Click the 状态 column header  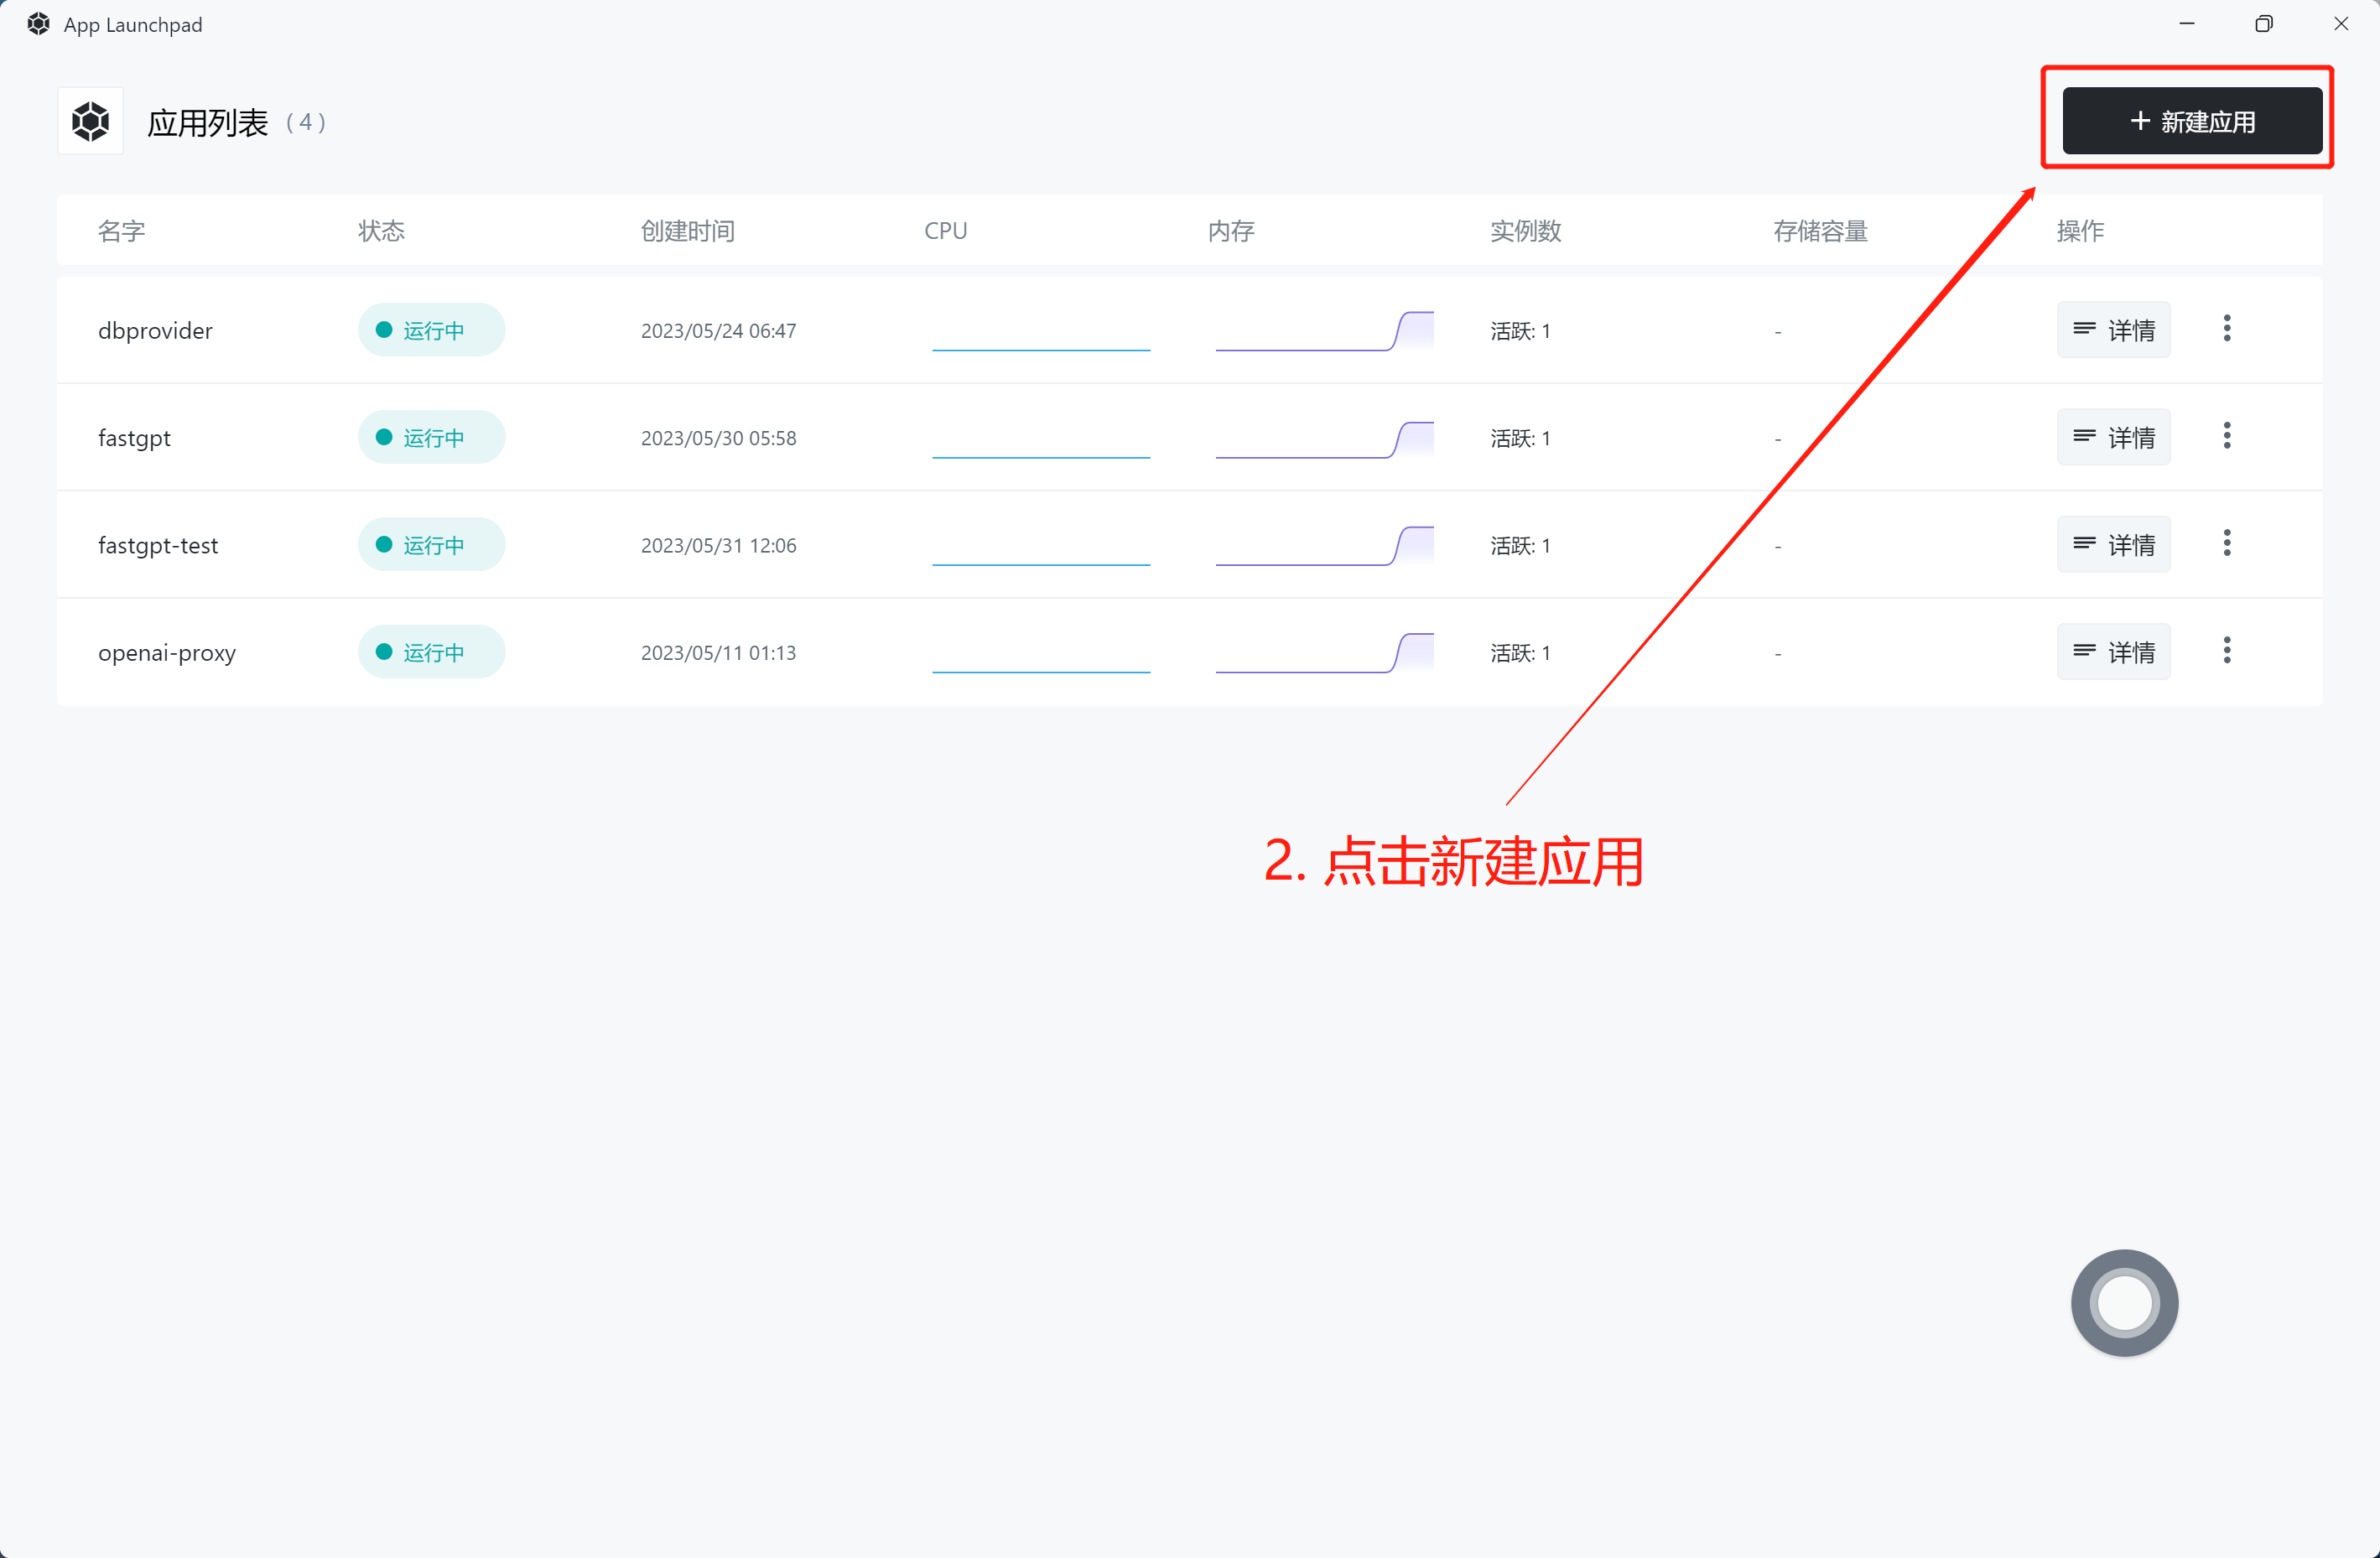pos(381,231)
